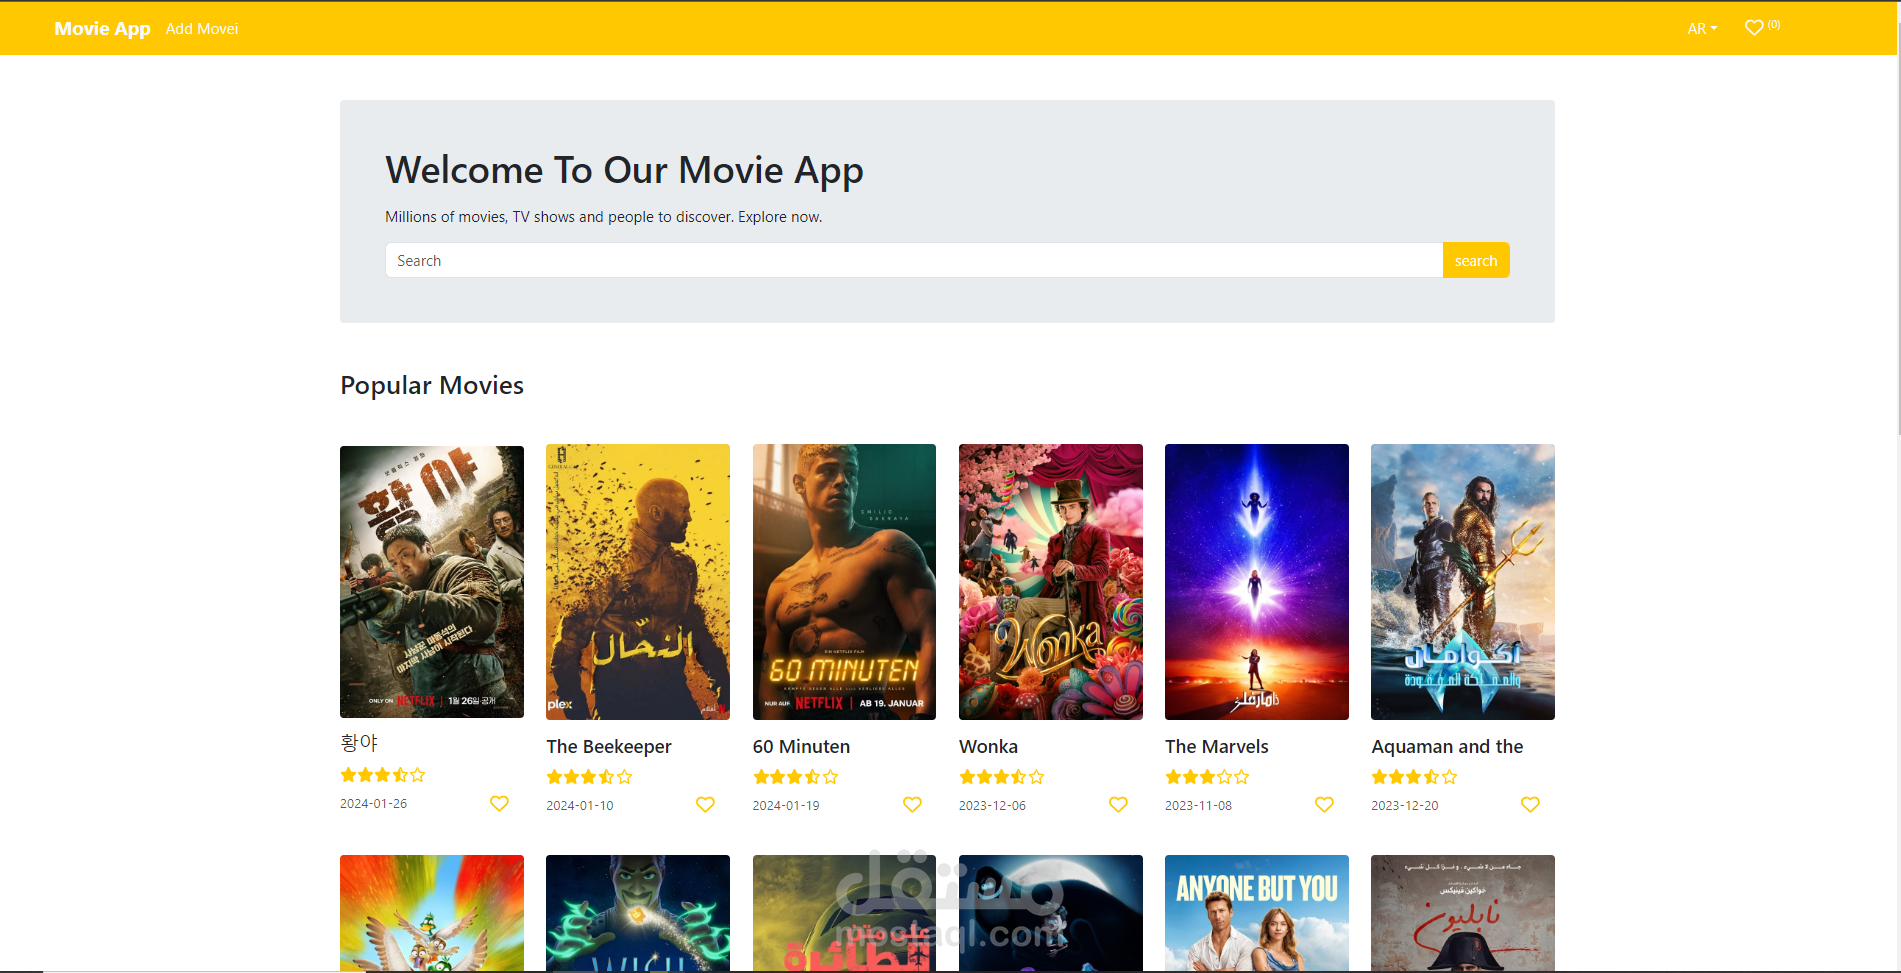Favorite The Beekeeper with heart icon

click(x=705, y=805)
